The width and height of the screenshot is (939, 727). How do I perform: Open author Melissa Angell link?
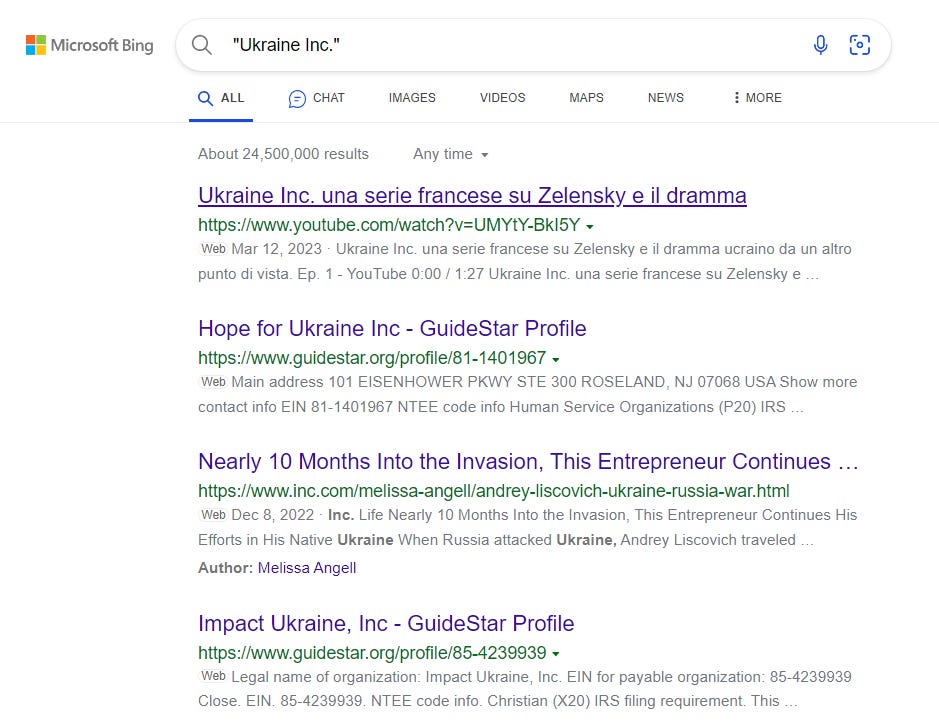(x=307, y=568)
